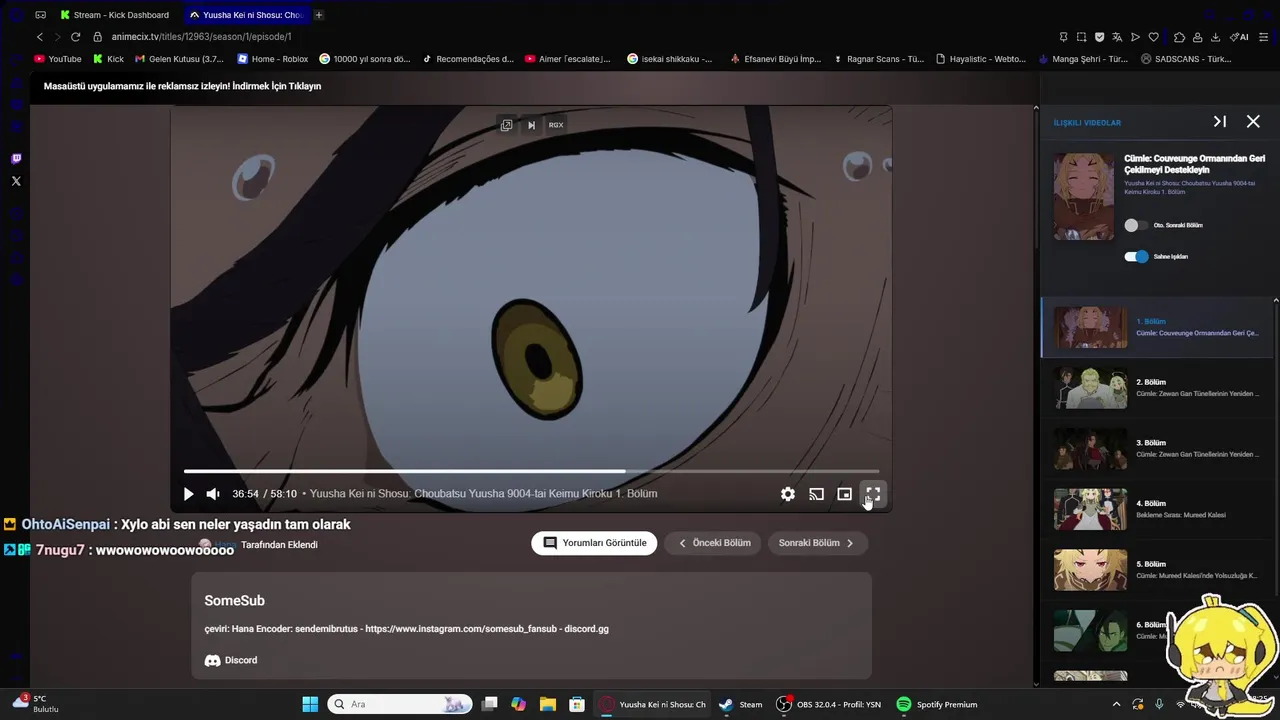Click the pin icon in browser toolbar
The image size is (1280, 720).
(1063, 37)
